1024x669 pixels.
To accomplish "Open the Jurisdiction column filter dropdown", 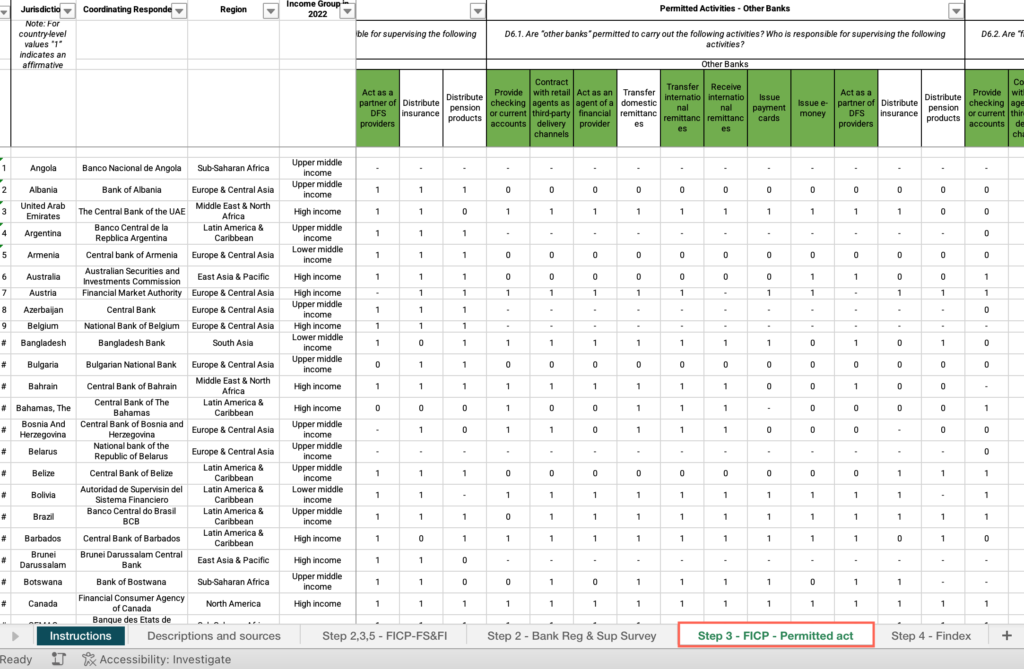I will pos(67,10).
